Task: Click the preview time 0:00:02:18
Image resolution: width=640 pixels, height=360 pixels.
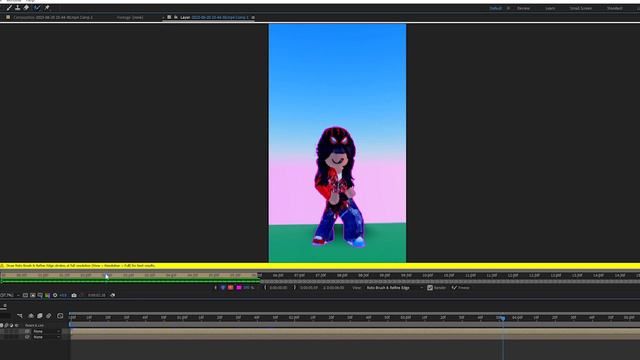Action: (x=97, y=295)
